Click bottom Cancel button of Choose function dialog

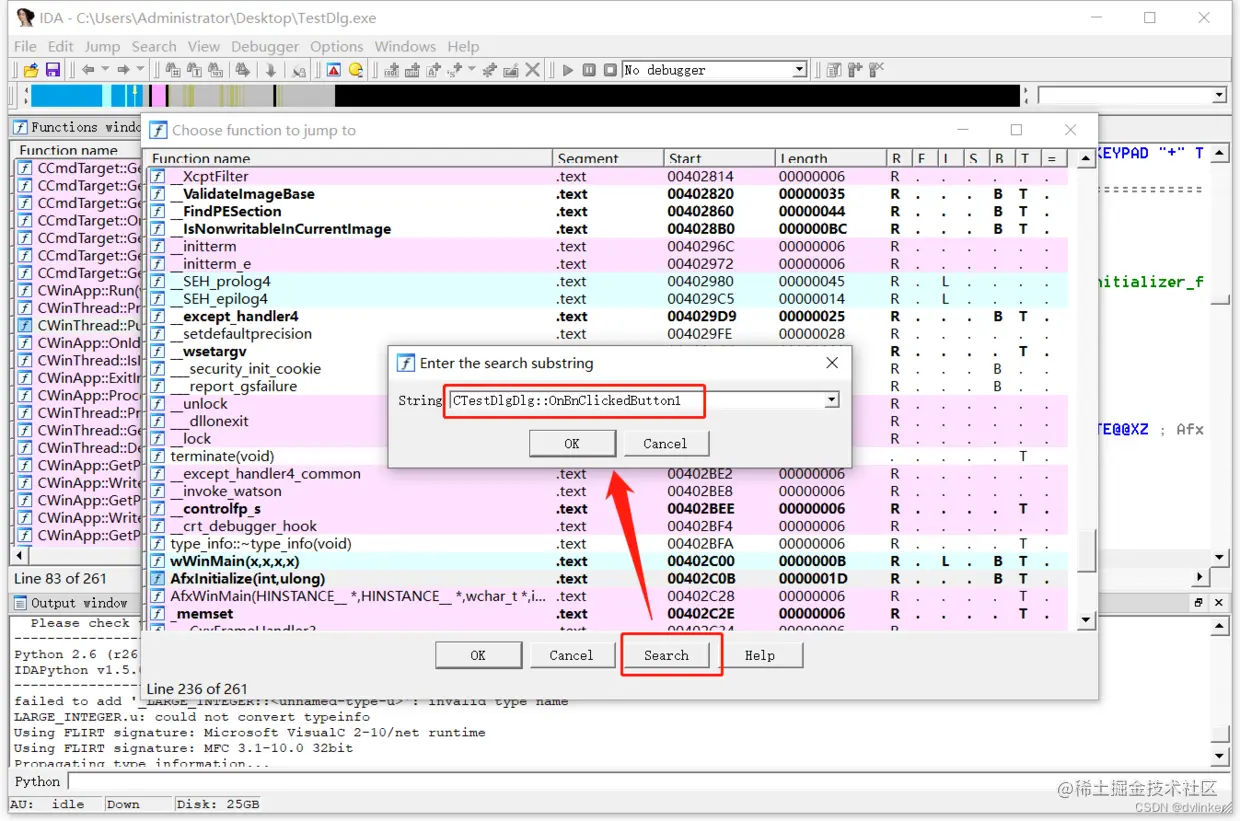(x=571, y=655)
